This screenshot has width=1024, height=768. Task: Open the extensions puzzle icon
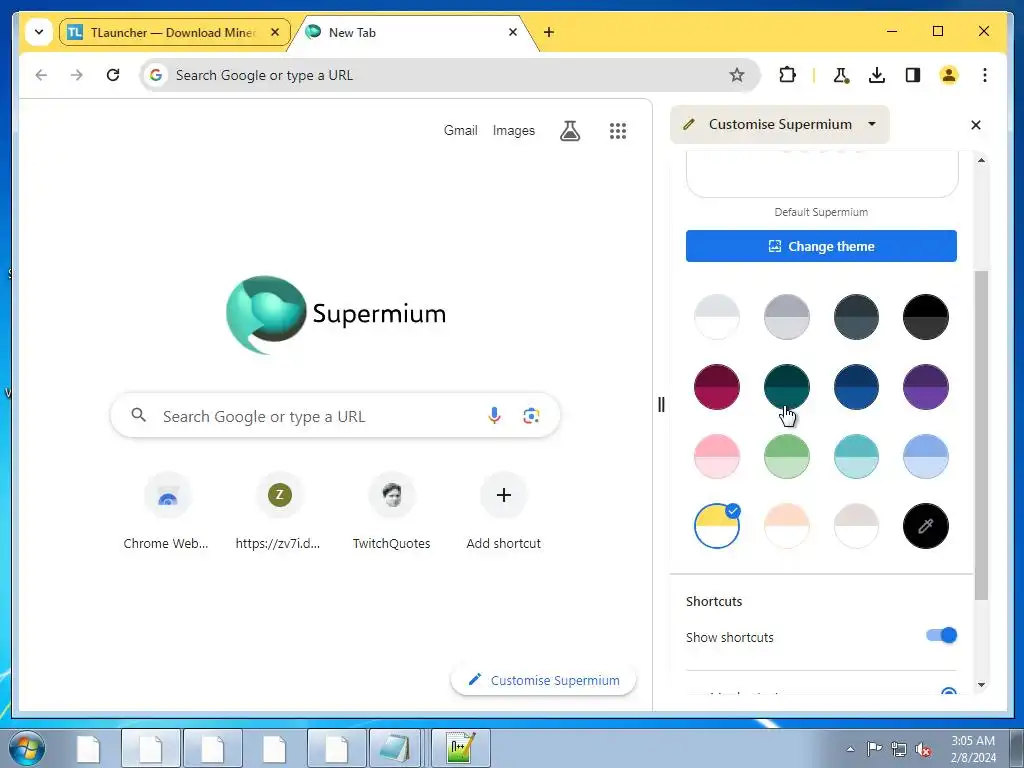click(788, 75)
